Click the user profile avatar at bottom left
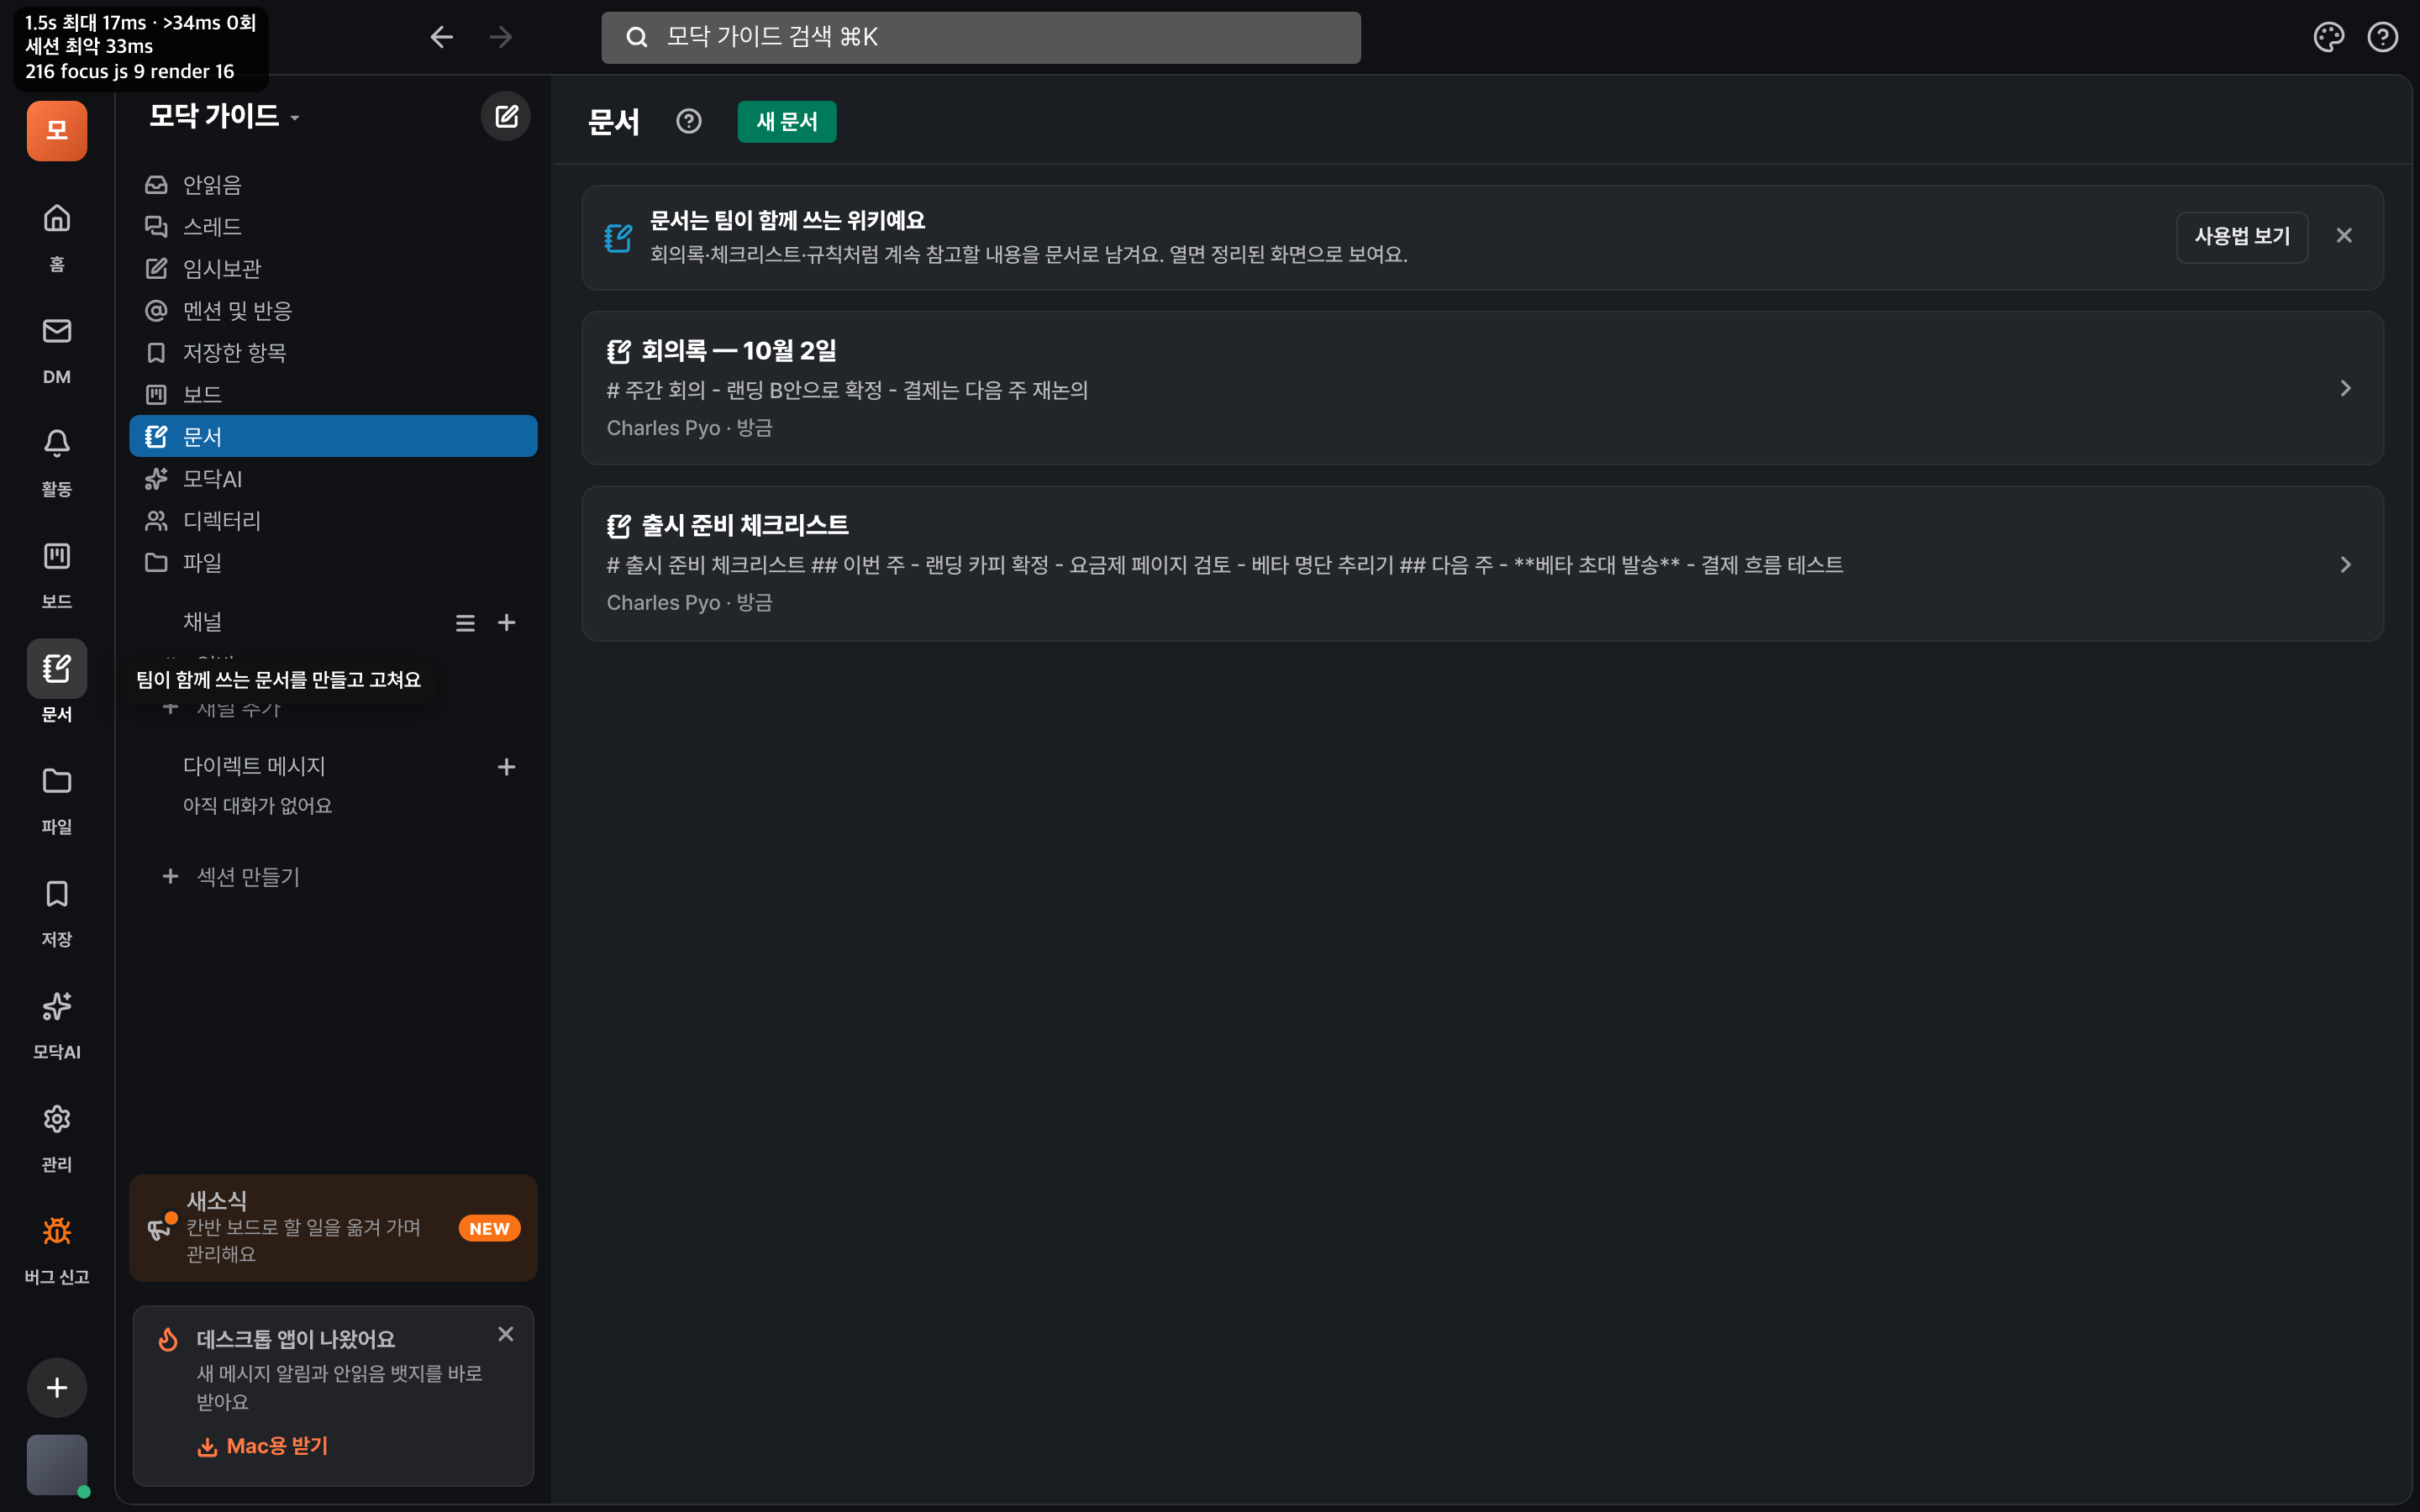Image resolution: width=2420 pixels, height=1512 pixels. tap(57, 1465)
